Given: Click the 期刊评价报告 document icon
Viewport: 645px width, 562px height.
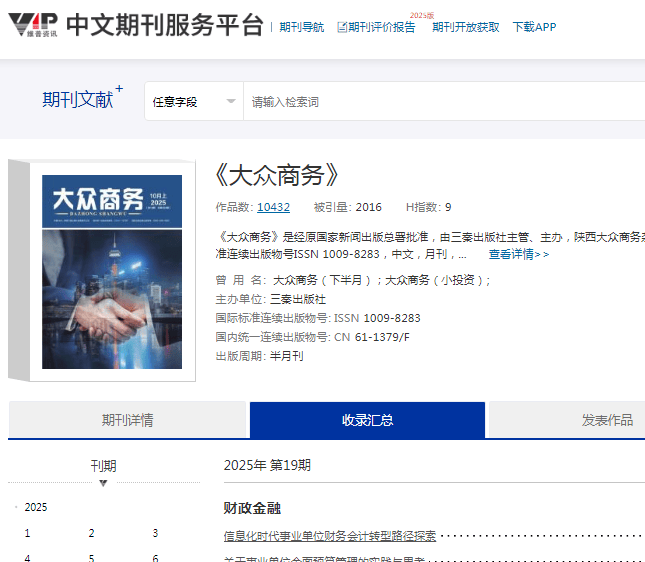Looking at the screenshot, I should 342,27.
